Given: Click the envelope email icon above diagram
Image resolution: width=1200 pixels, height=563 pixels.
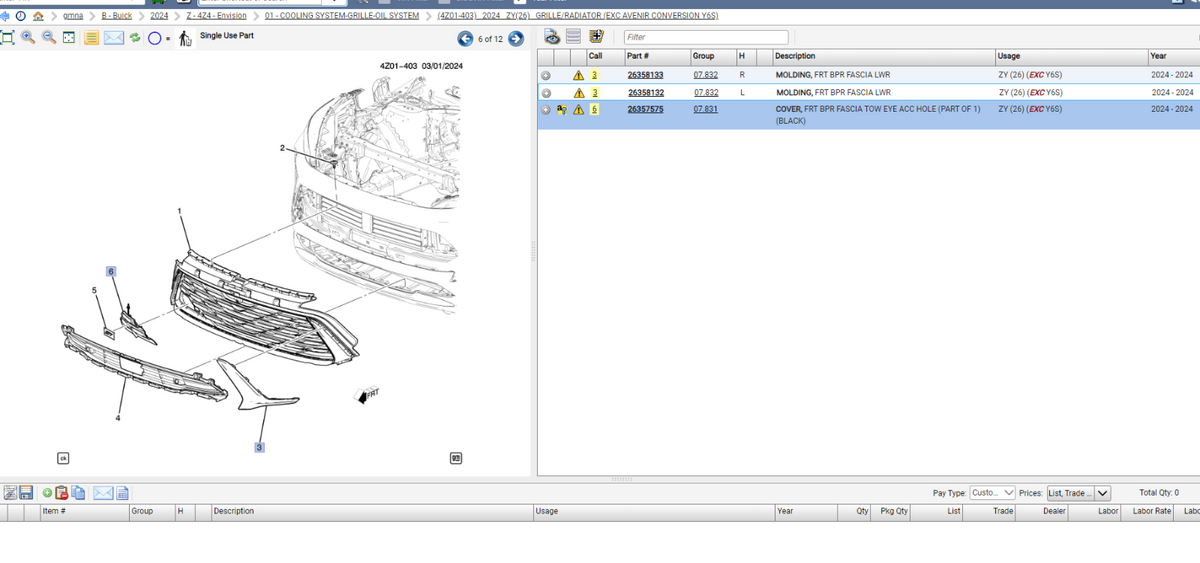Looking at the screenshot, I should point(113,38).
